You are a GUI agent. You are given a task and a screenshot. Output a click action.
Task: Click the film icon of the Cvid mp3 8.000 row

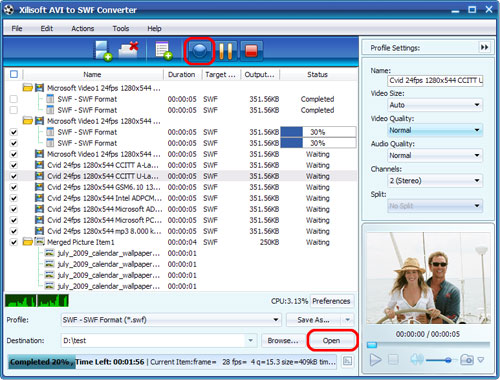(39, 231)
